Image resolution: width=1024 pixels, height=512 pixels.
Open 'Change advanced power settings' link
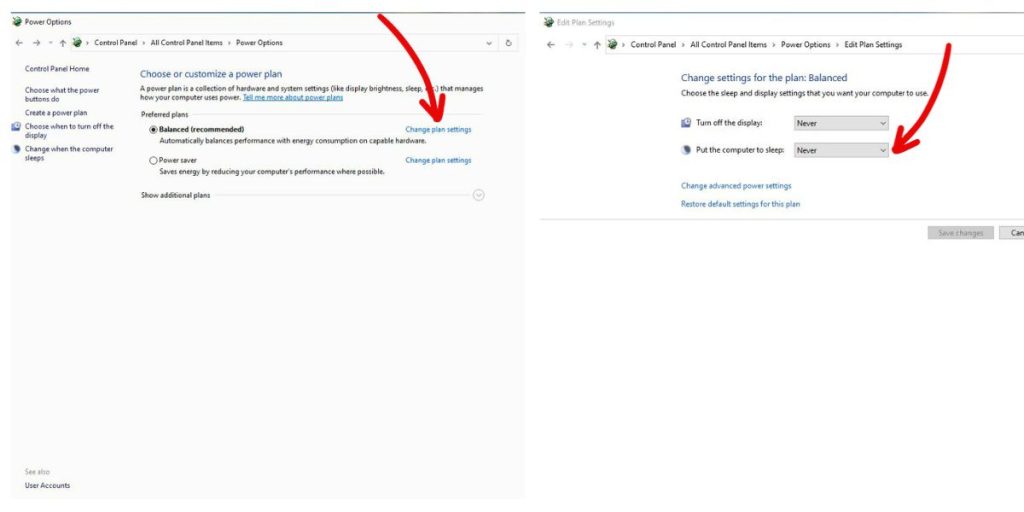tap(736, 186)
